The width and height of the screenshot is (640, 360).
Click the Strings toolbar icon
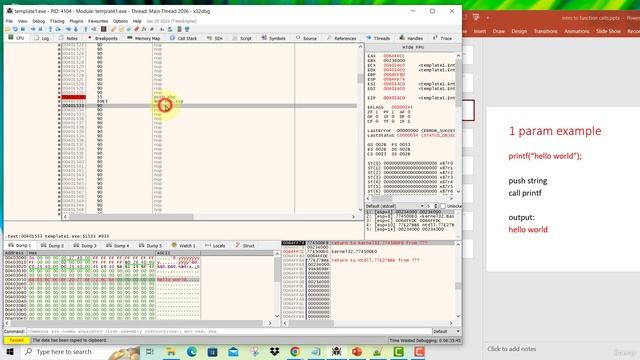(x=162, y=29)
